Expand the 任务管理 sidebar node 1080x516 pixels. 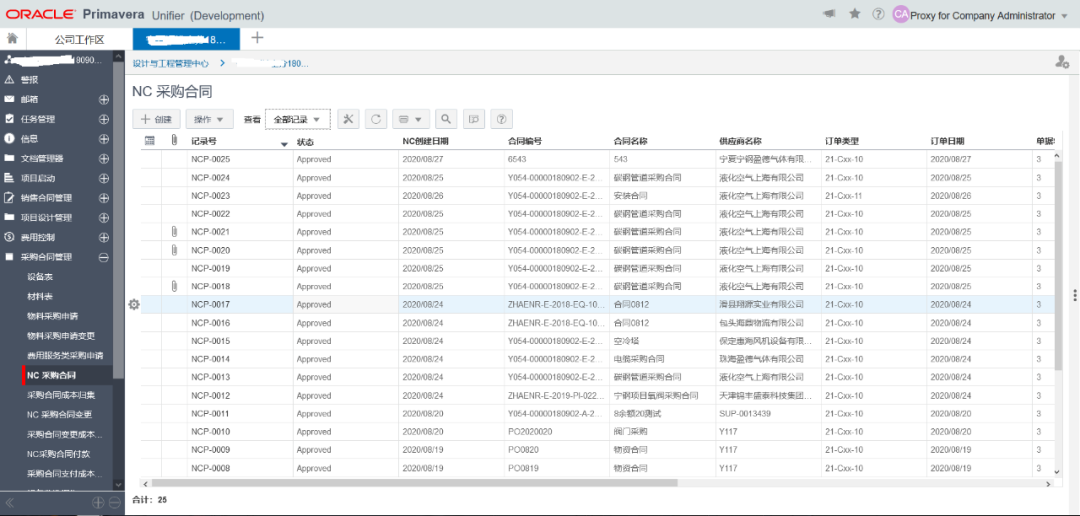pos(103,119)
